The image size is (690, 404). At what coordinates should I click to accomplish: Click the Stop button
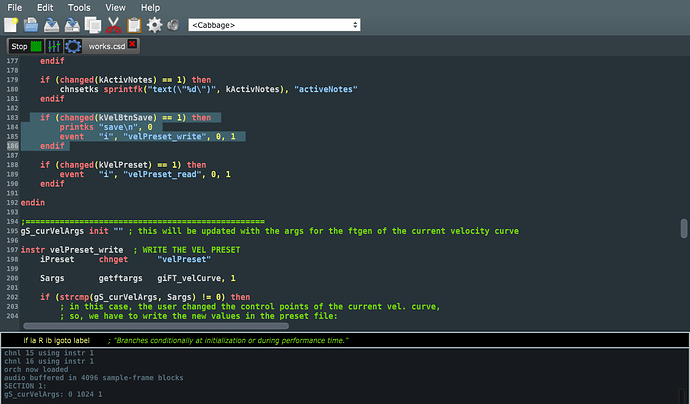click(x=26, y=46)
